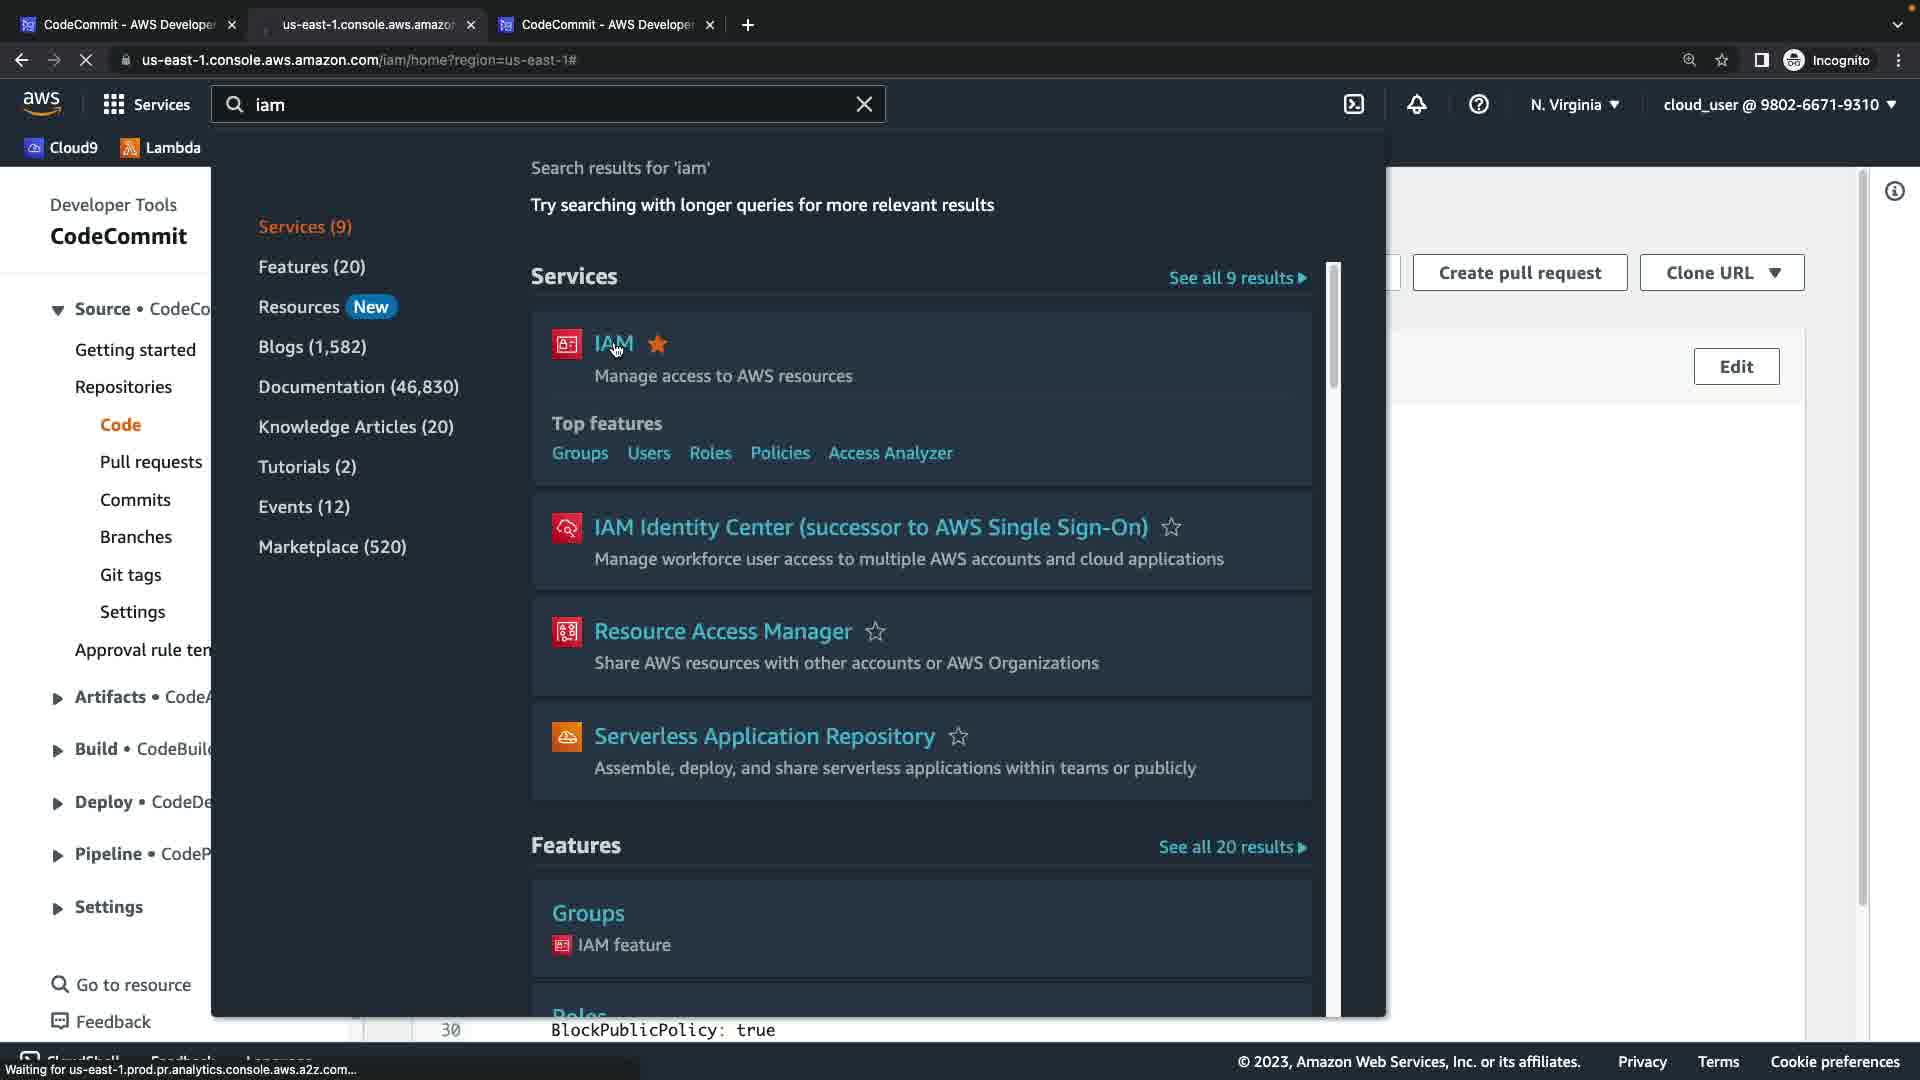
Task: Favorite Resource Access Manager with star
Action: [875, 632]
